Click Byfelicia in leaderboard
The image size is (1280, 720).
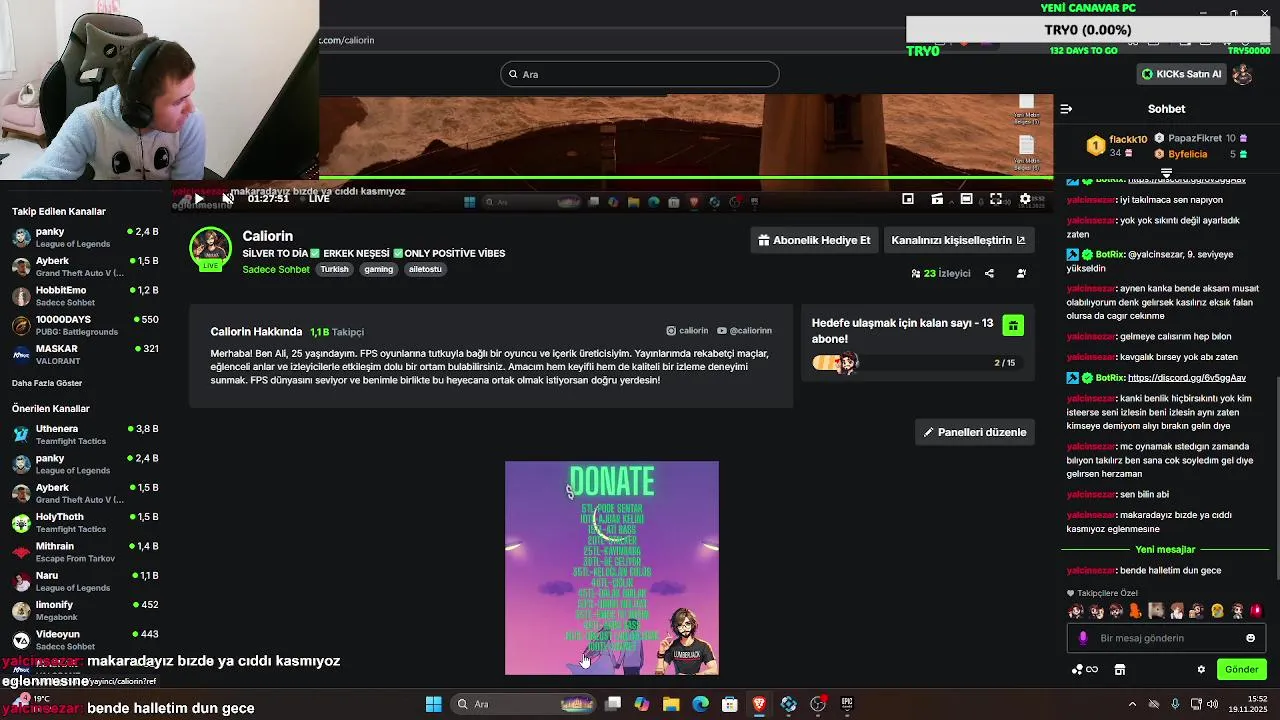pyautogui.click(x=1201, y=154)
